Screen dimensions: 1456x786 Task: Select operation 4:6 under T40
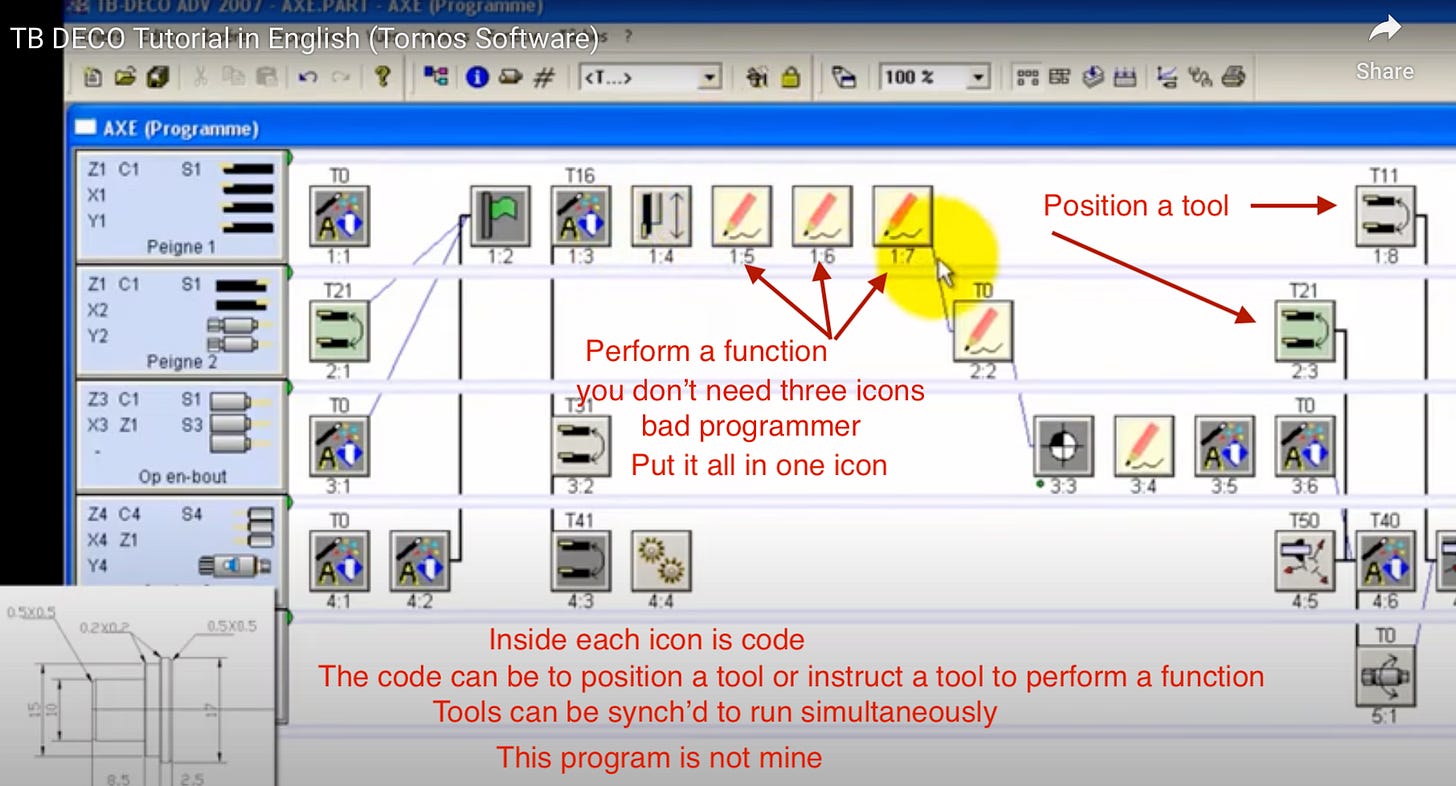tap(1385, 561)
